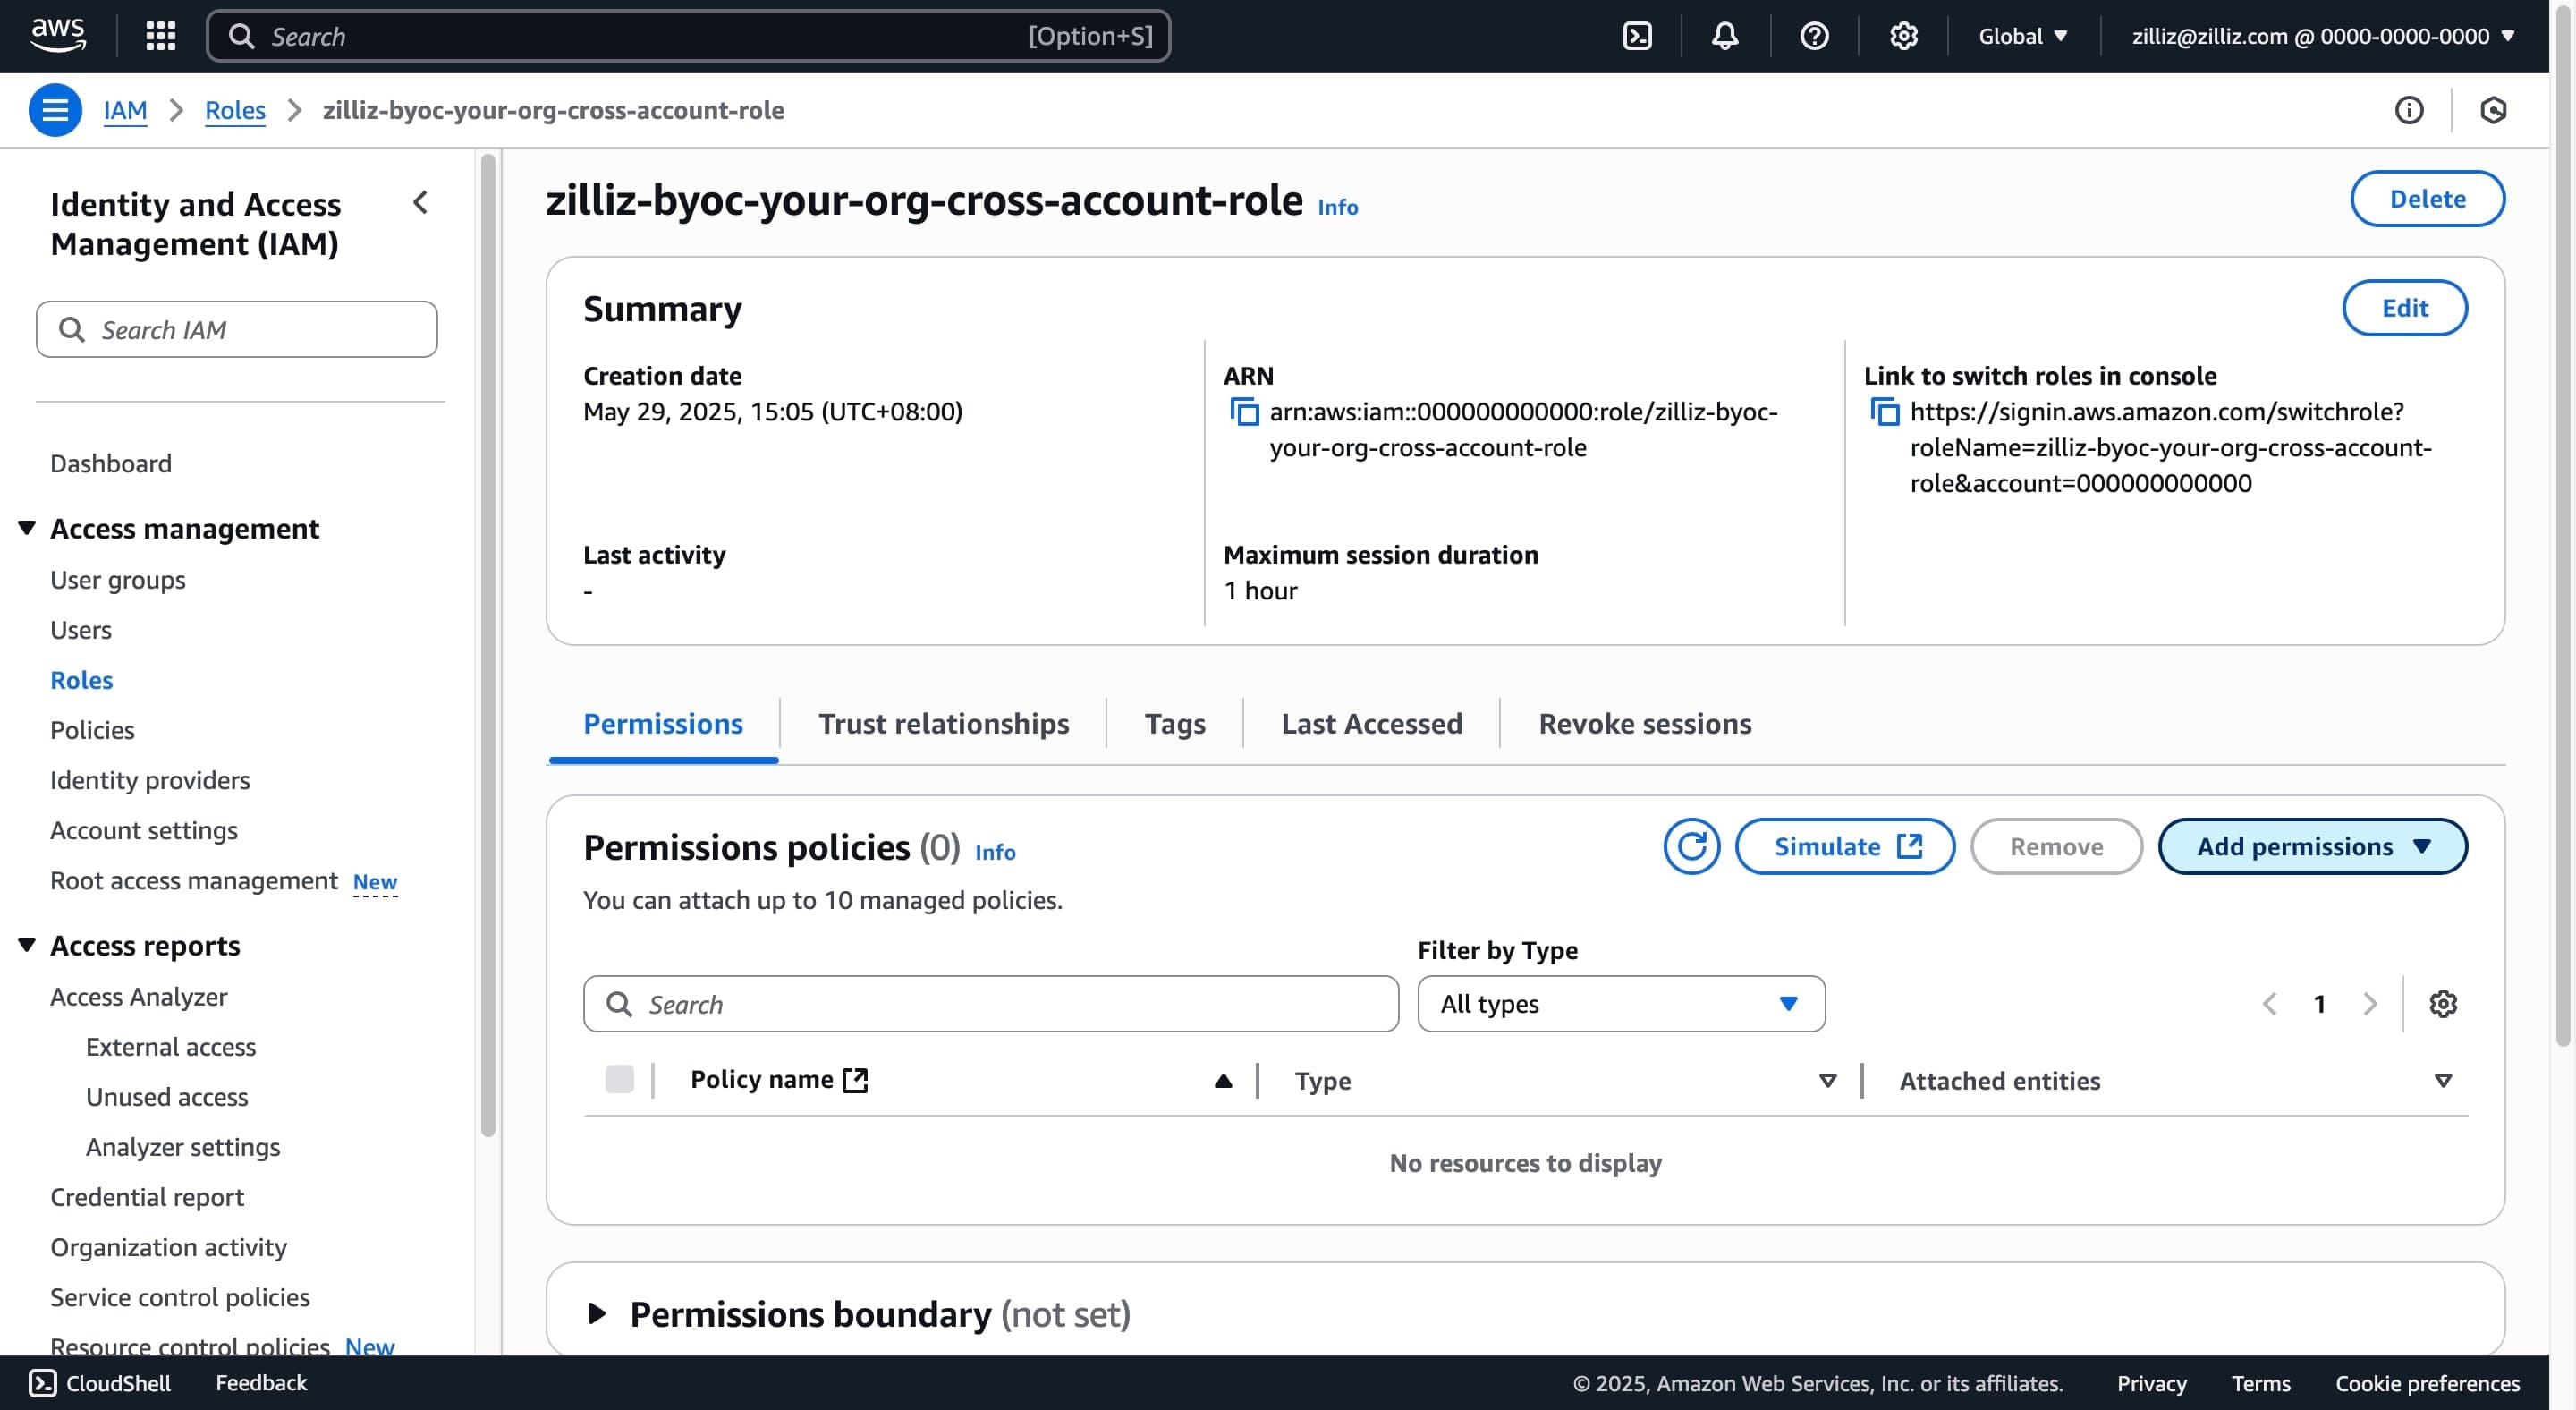Click the hexagon clock icon near info
This screenshot has height=1410, width=2576.
pyautogui.click(x=2493, y=110)
